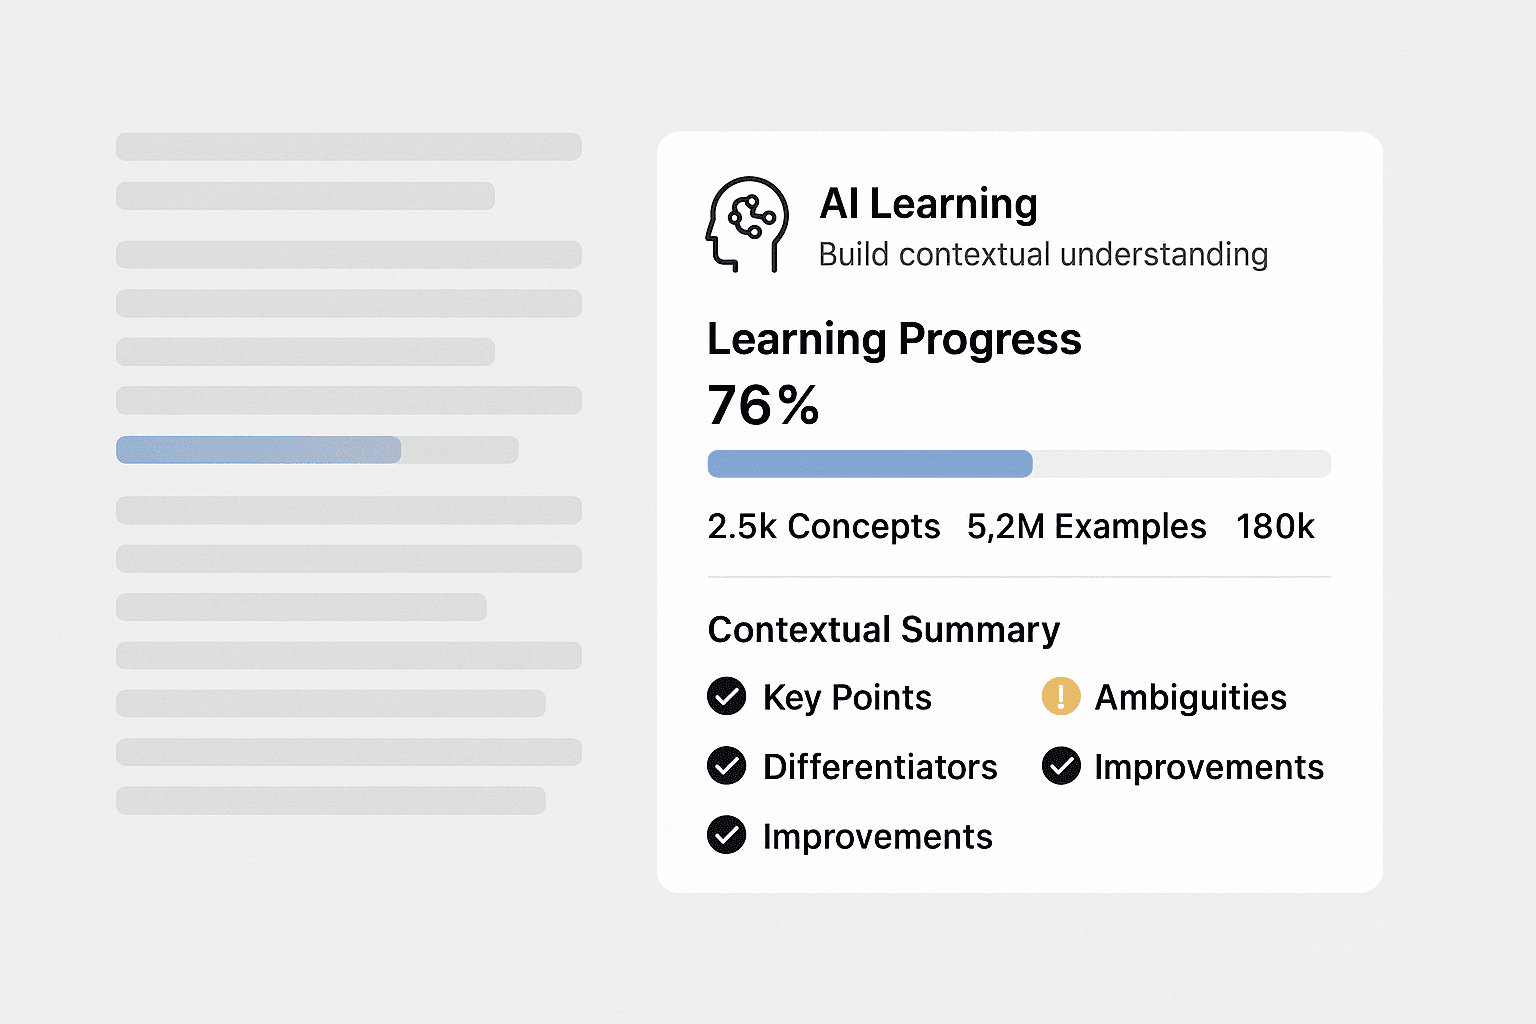Click the AI brain head icon
1536x1024 pixels.
(747, 224)
